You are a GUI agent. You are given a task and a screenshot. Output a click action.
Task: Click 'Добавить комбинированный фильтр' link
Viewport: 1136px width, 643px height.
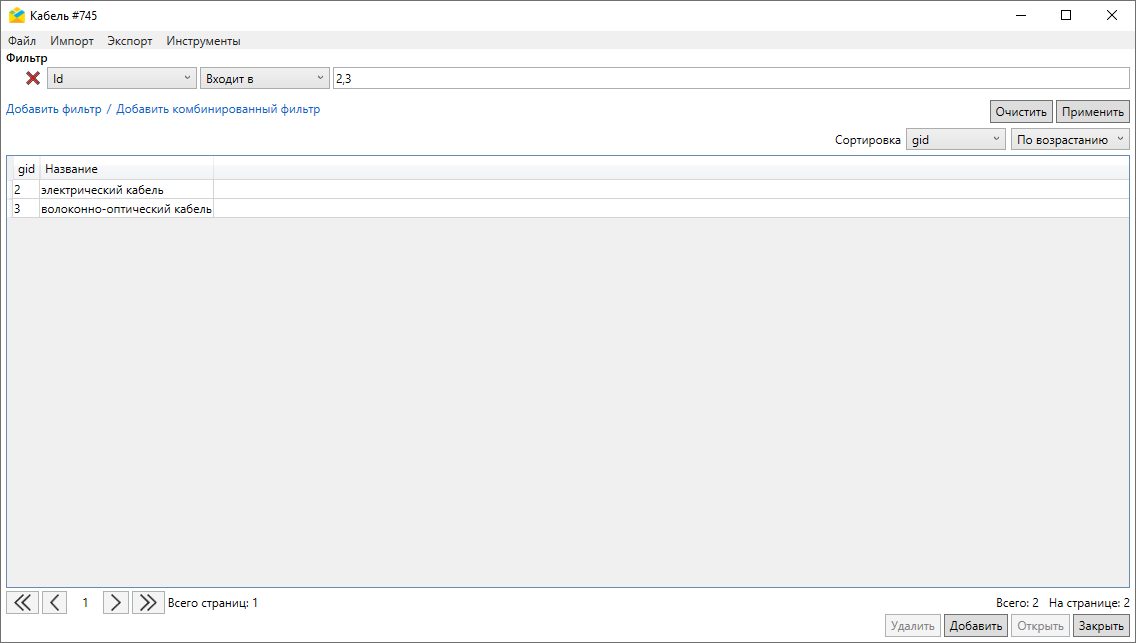click(x=218, y=109)
